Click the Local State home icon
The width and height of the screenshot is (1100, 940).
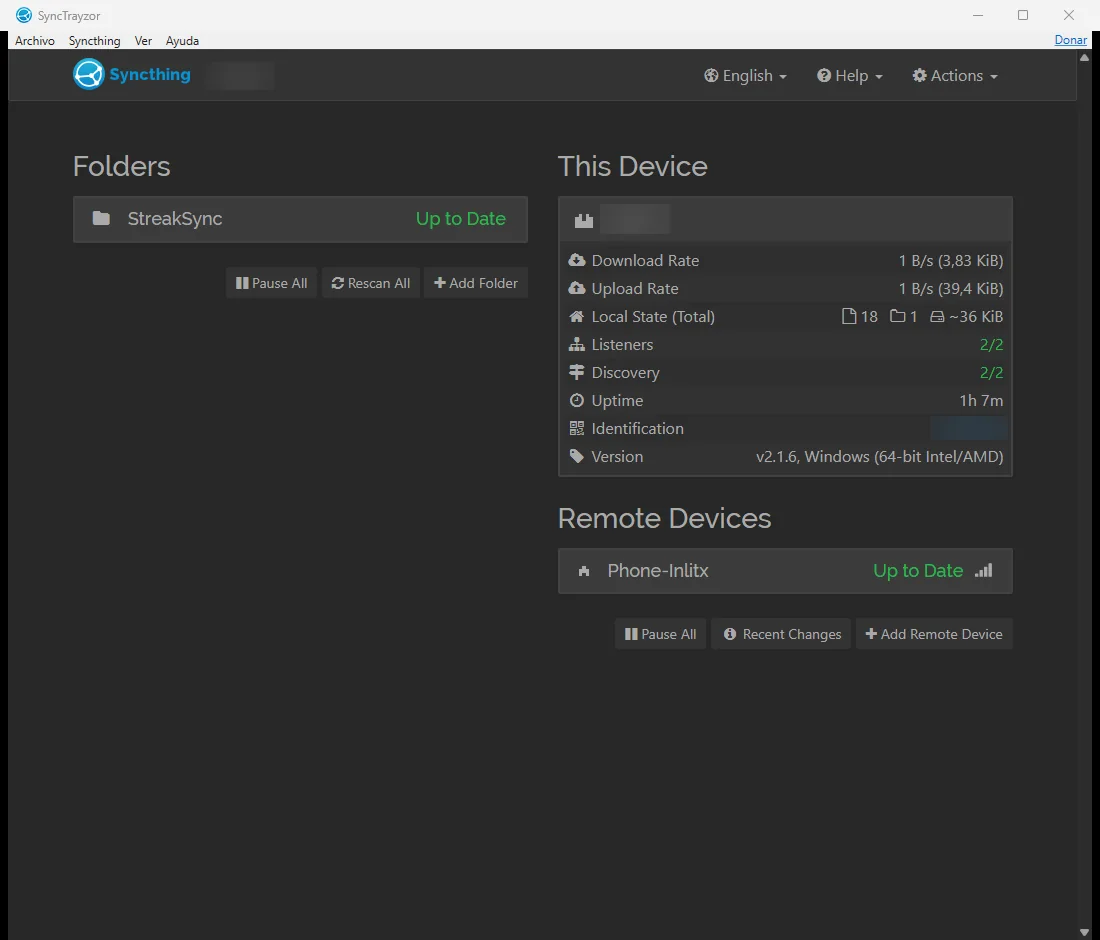577,316
